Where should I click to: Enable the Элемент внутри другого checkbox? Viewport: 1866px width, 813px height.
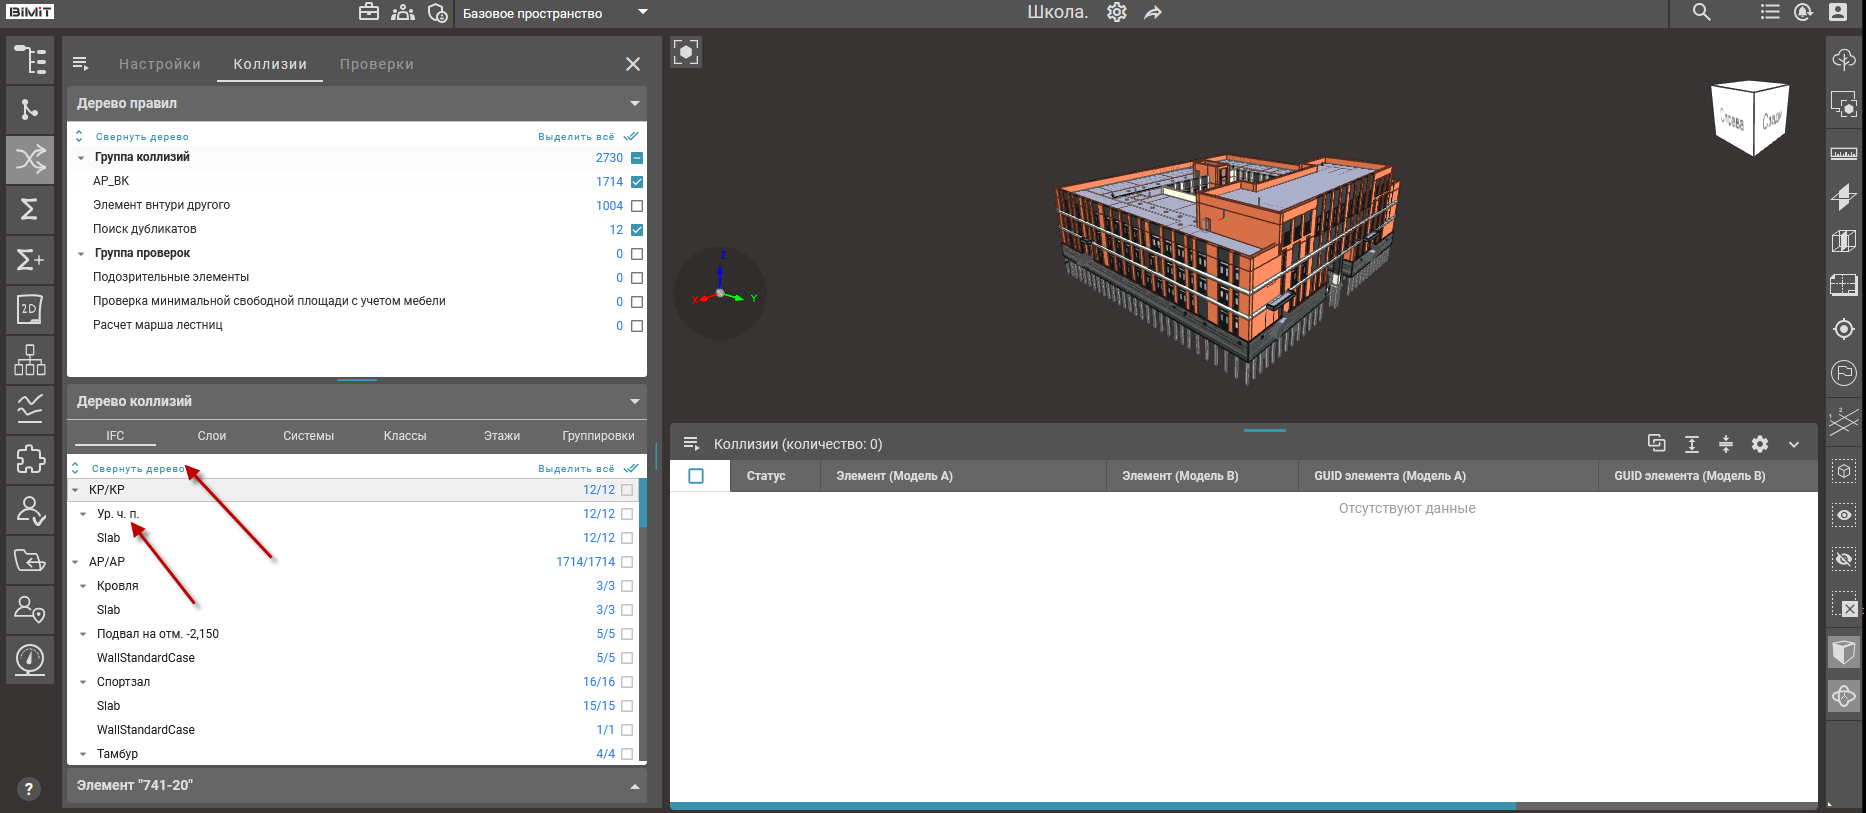pos(637,206)
